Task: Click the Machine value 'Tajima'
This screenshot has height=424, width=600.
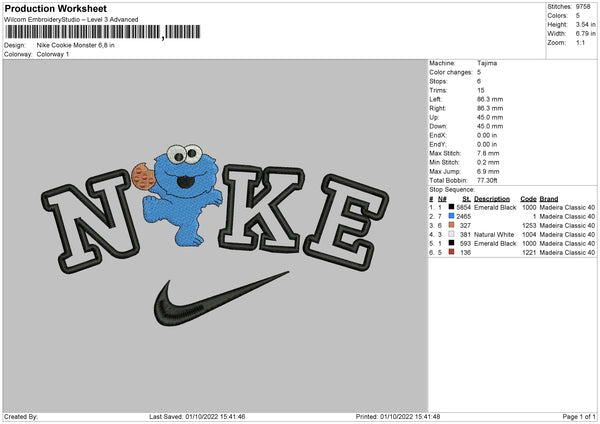Action: point(487,63)
